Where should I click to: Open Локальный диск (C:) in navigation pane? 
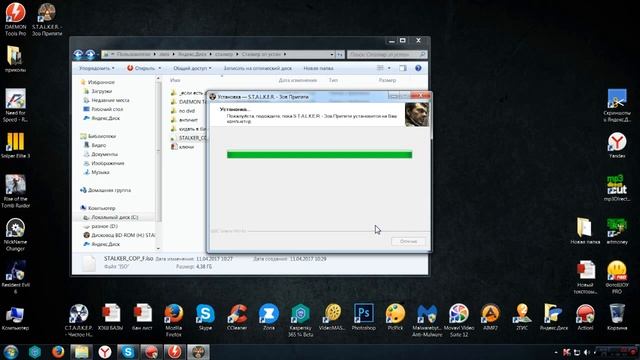pos(114,217)
